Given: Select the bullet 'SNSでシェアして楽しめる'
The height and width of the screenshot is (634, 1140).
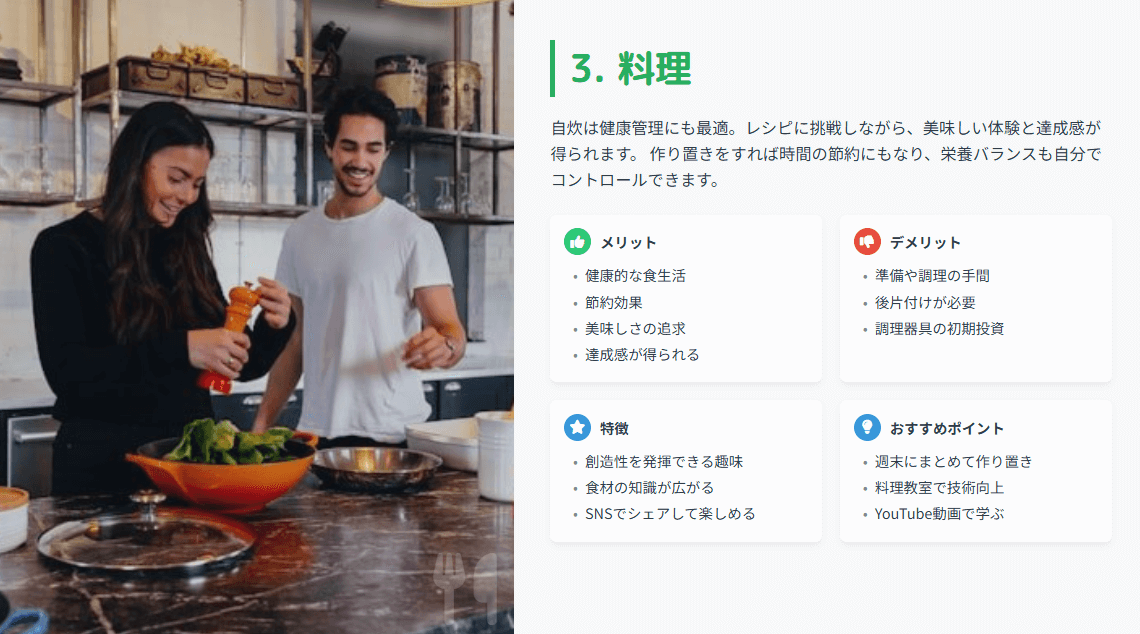Looking at the screenshot, I should coord(670,514).
